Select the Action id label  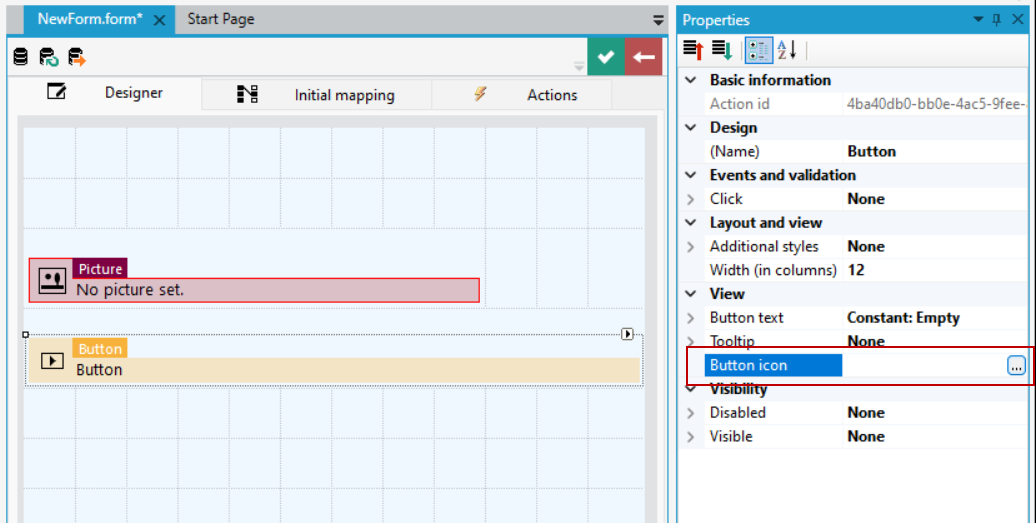(x=739, y=104)
